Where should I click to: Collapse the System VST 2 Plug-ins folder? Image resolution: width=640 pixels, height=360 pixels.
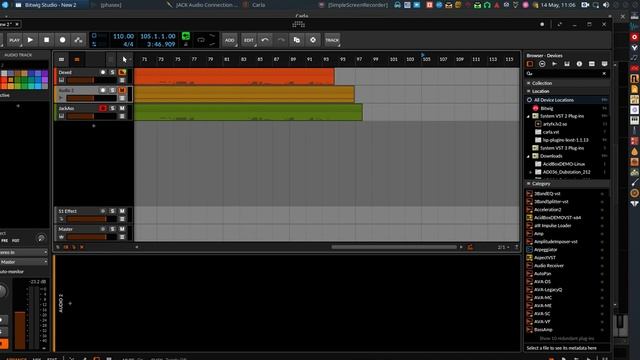pos(528,116)
